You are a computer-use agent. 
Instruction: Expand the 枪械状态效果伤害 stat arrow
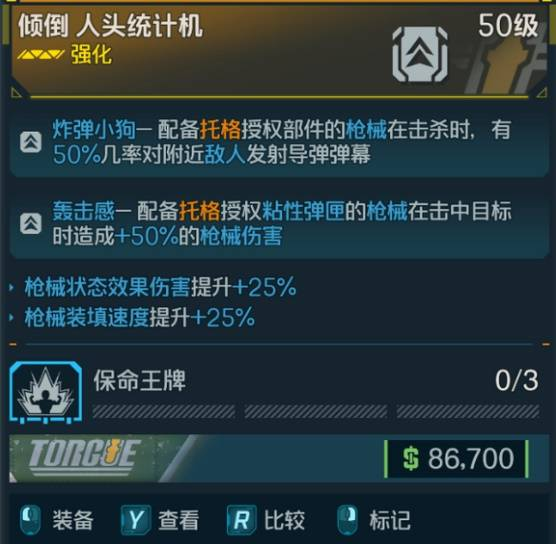[x=12, y=287]
